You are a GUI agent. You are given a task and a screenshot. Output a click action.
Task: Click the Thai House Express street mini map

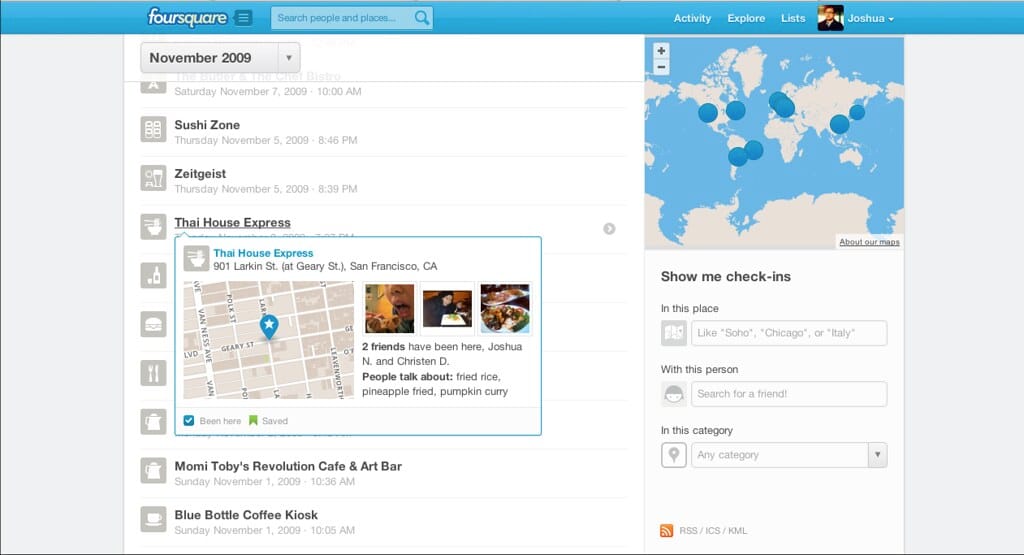tap(268, 340)
